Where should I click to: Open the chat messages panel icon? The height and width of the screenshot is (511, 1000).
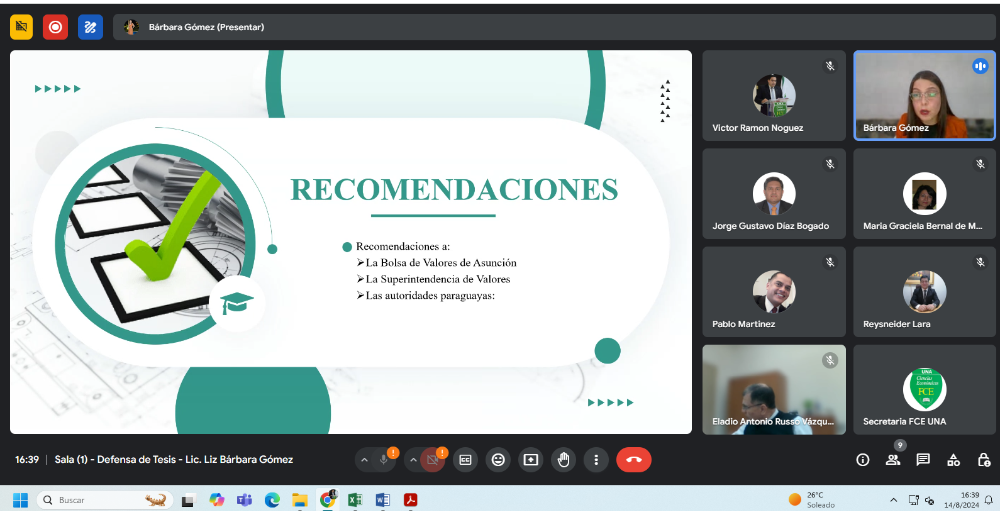[x=923, y=459]
